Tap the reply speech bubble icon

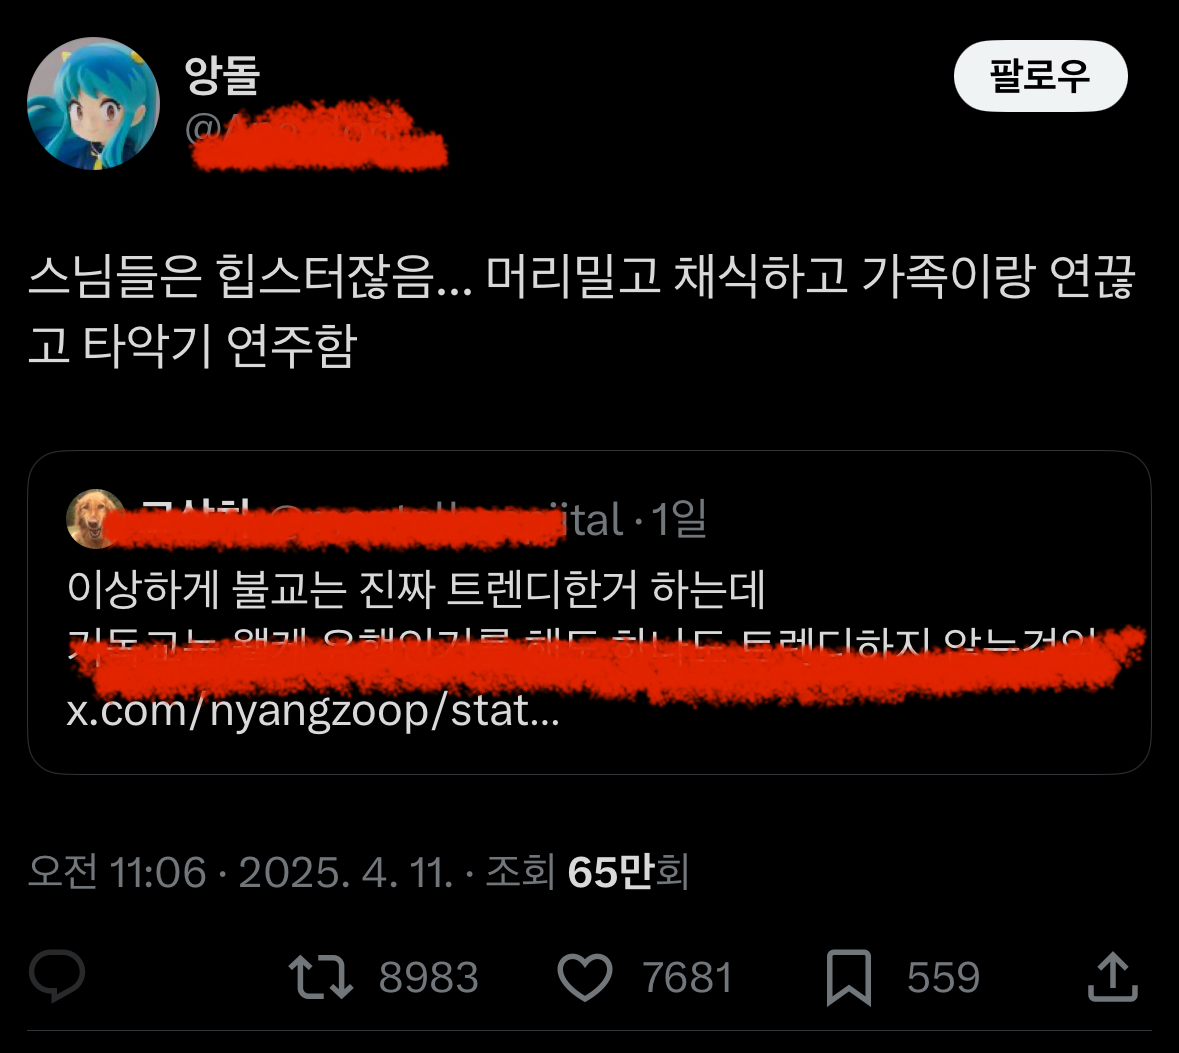pos(57,976)
